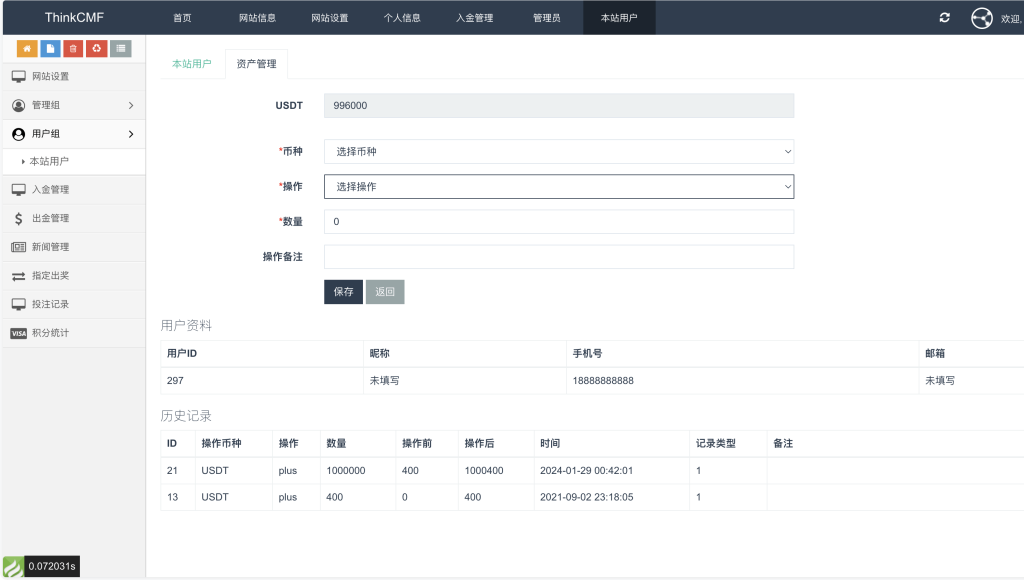Click the orange home icon in the toolbar
The height and width of the screenshot is (580, 1024).
27,48
